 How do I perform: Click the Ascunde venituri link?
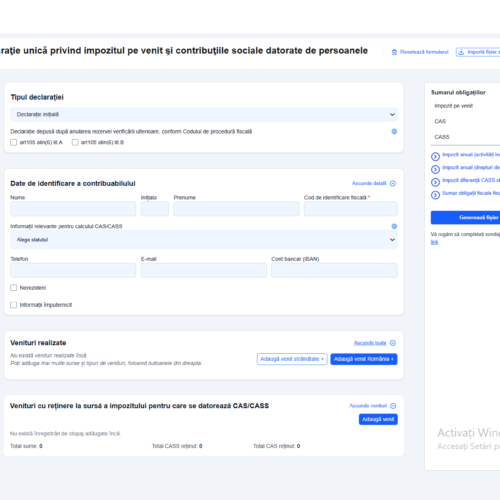click(368, 406)
